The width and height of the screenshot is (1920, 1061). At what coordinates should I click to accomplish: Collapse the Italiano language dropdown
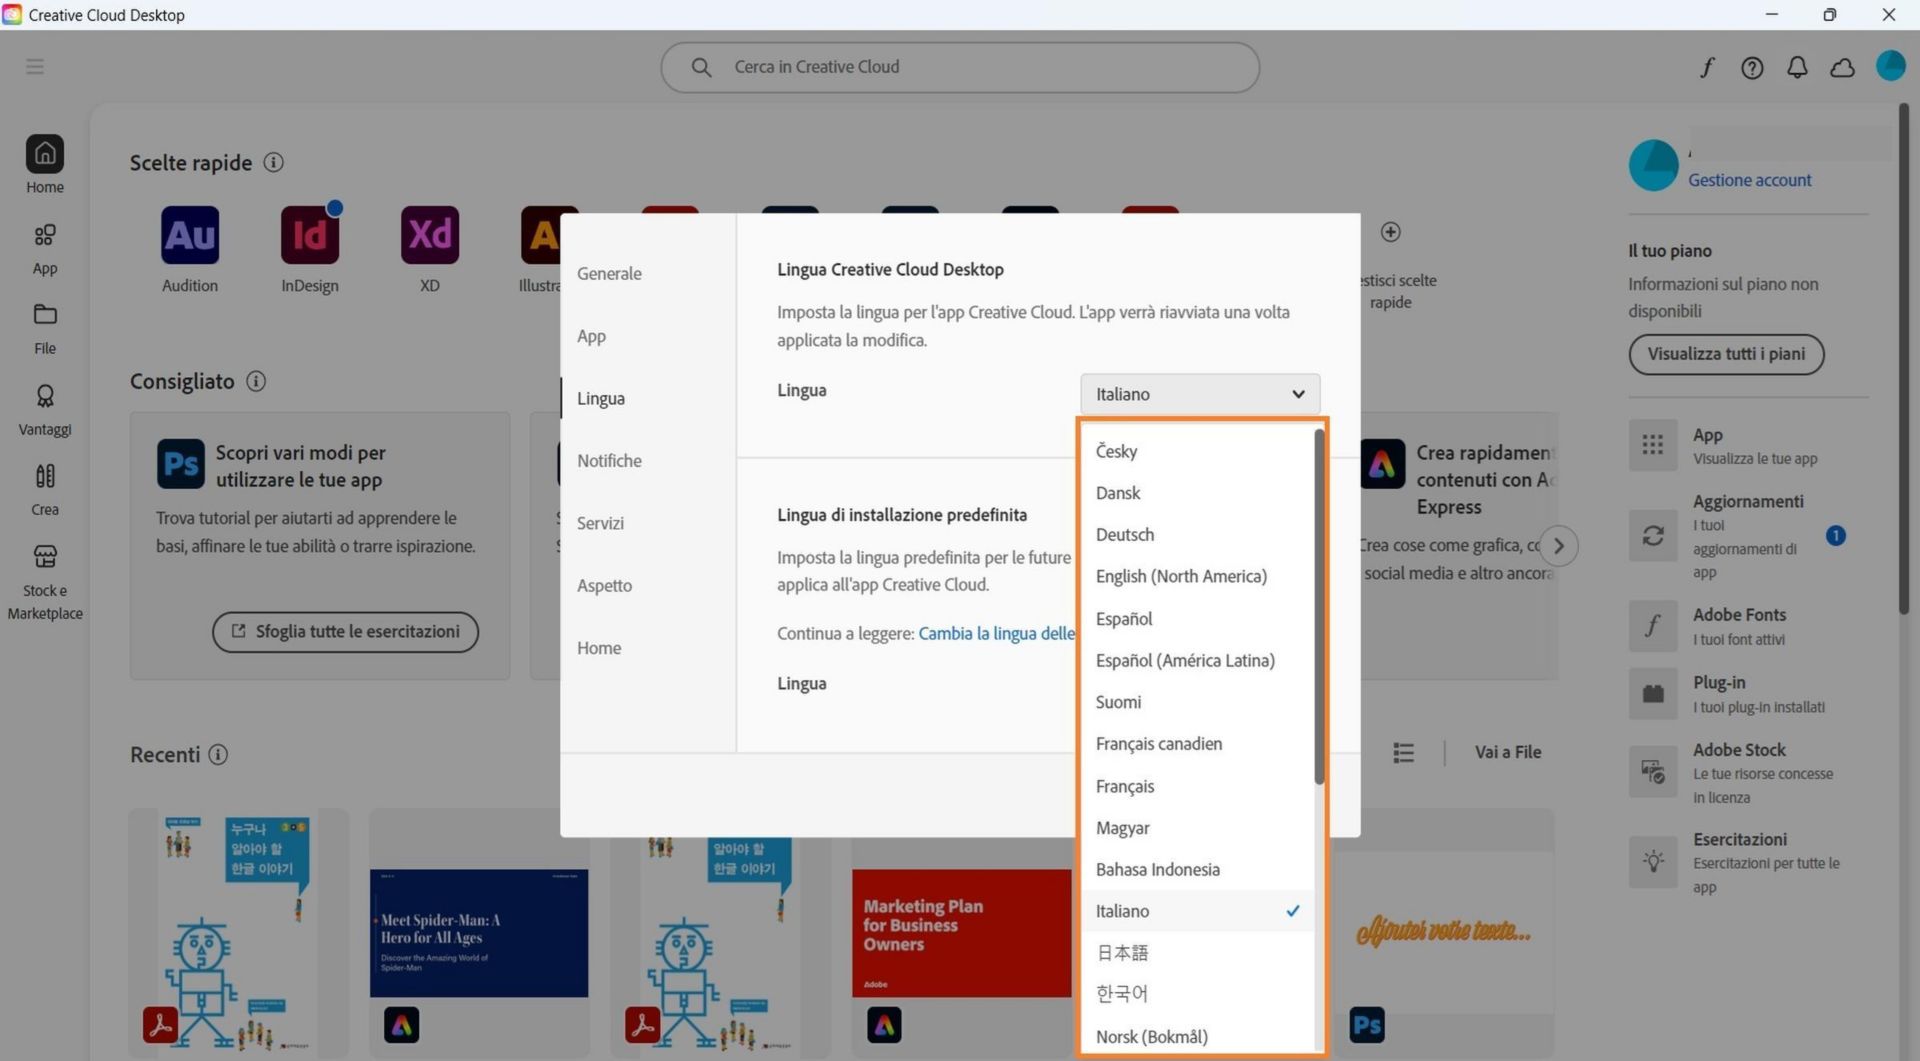(1200, 394)
